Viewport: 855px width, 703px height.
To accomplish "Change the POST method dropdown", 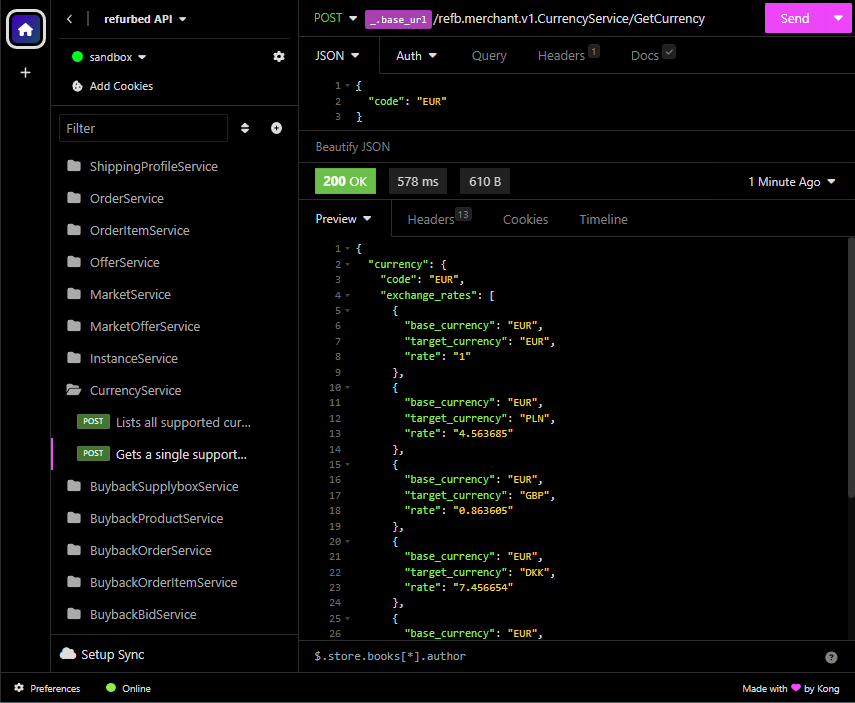I will click(335, 18).
